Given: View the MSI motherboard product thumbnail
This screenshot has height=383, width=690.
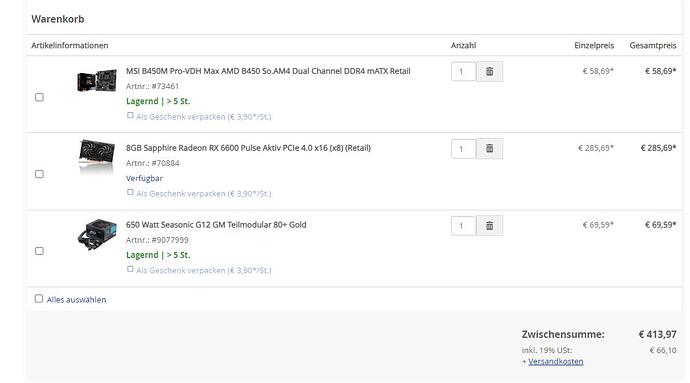Looking at the screenshot, I should (97, 80).
